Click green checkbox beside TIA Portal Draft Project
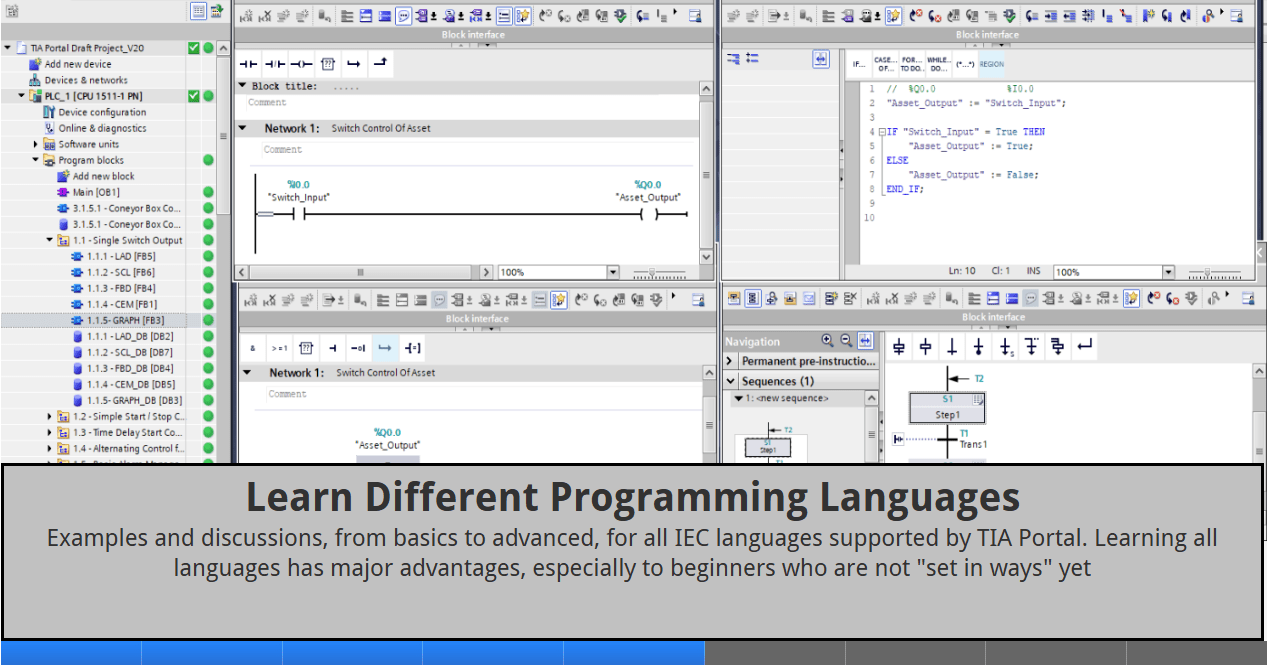Screen dimensions: 1267x665 point(194,48)
